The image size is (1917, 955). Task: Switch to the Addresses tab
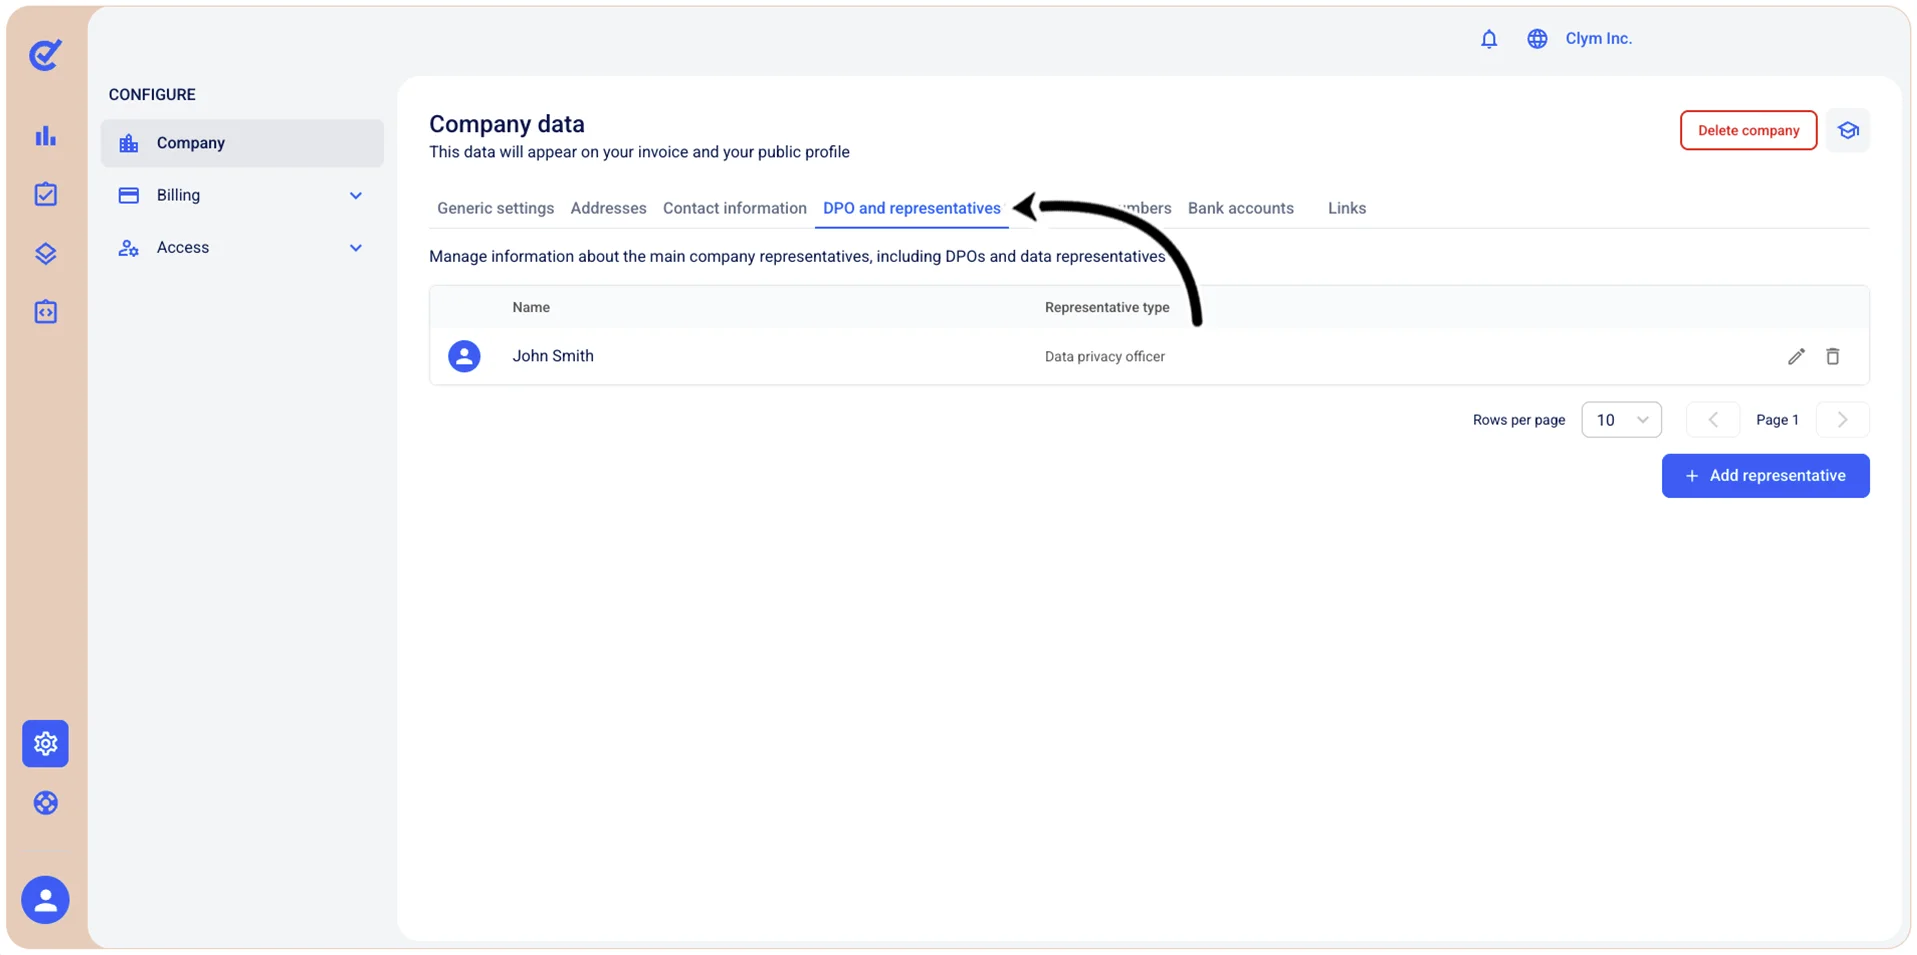[608, 208]
